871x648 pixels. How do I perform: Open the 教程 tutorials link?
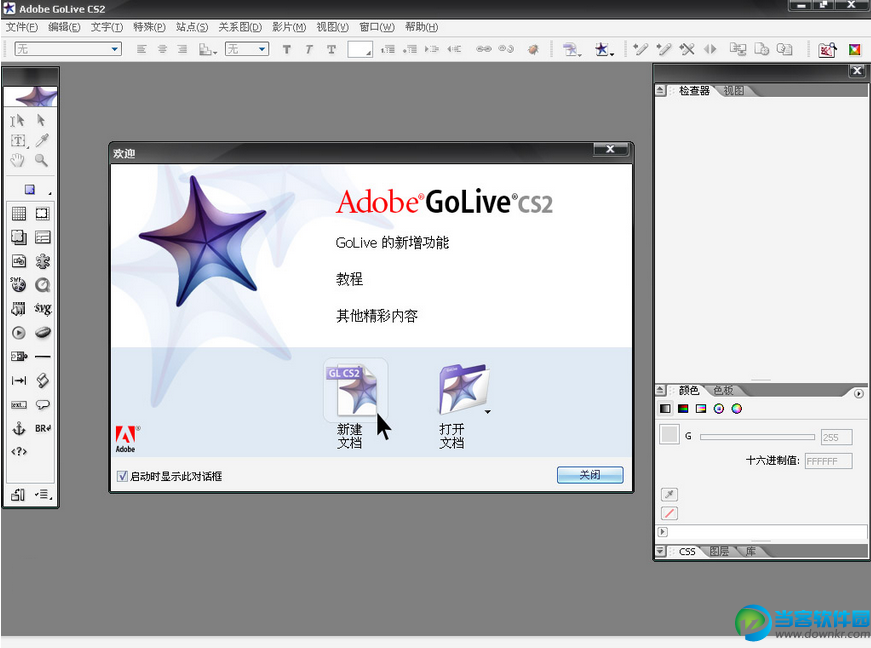point(349,279)
